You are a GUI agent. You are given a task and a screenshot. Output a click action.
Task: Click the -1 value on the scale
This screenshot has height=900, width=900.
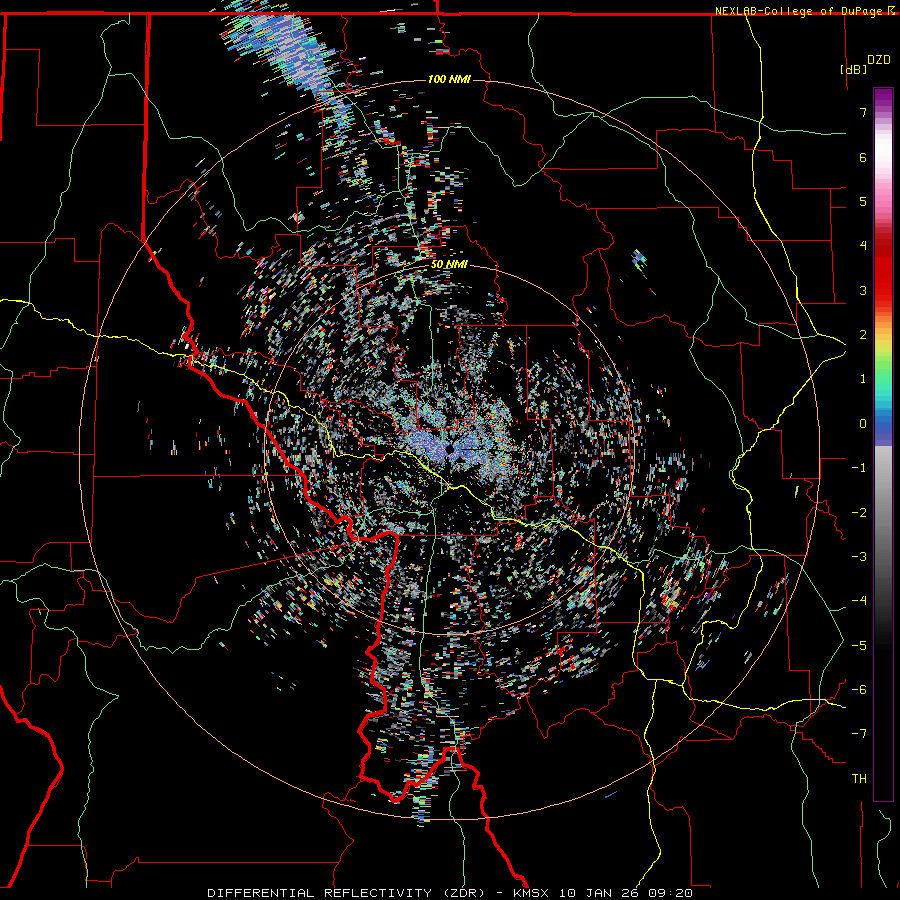[x=859, y=468]
